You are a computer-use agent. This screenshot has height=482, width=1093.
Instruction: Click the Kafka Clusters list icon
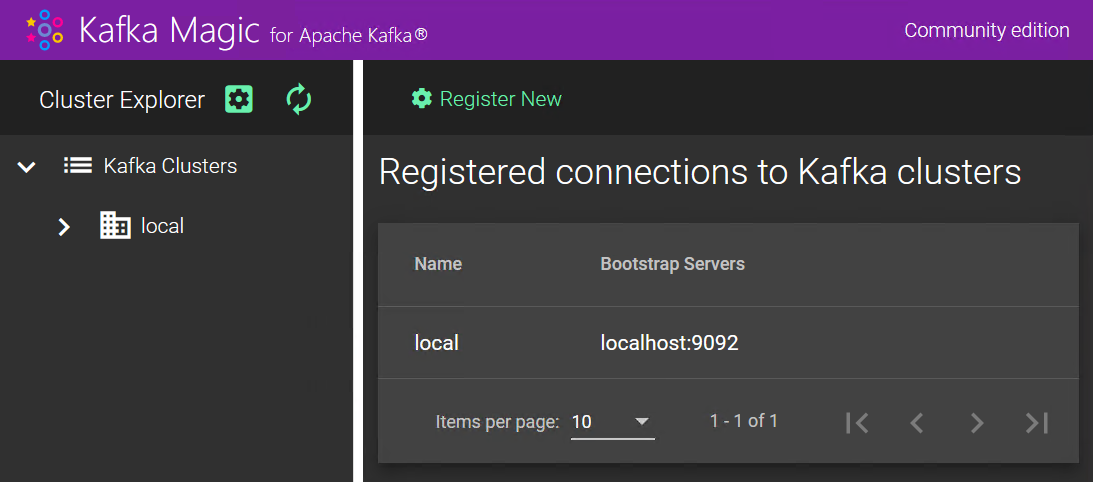pos(77,166)
